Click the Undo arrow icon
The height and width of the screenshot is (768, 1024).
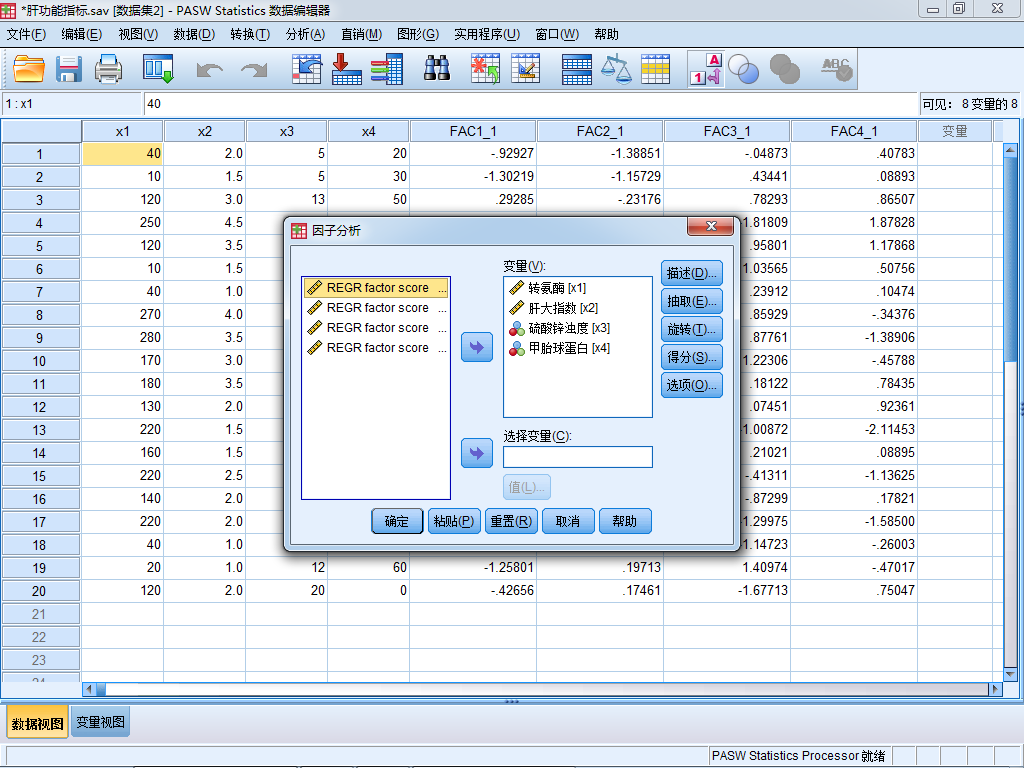(x=210, y=69)
